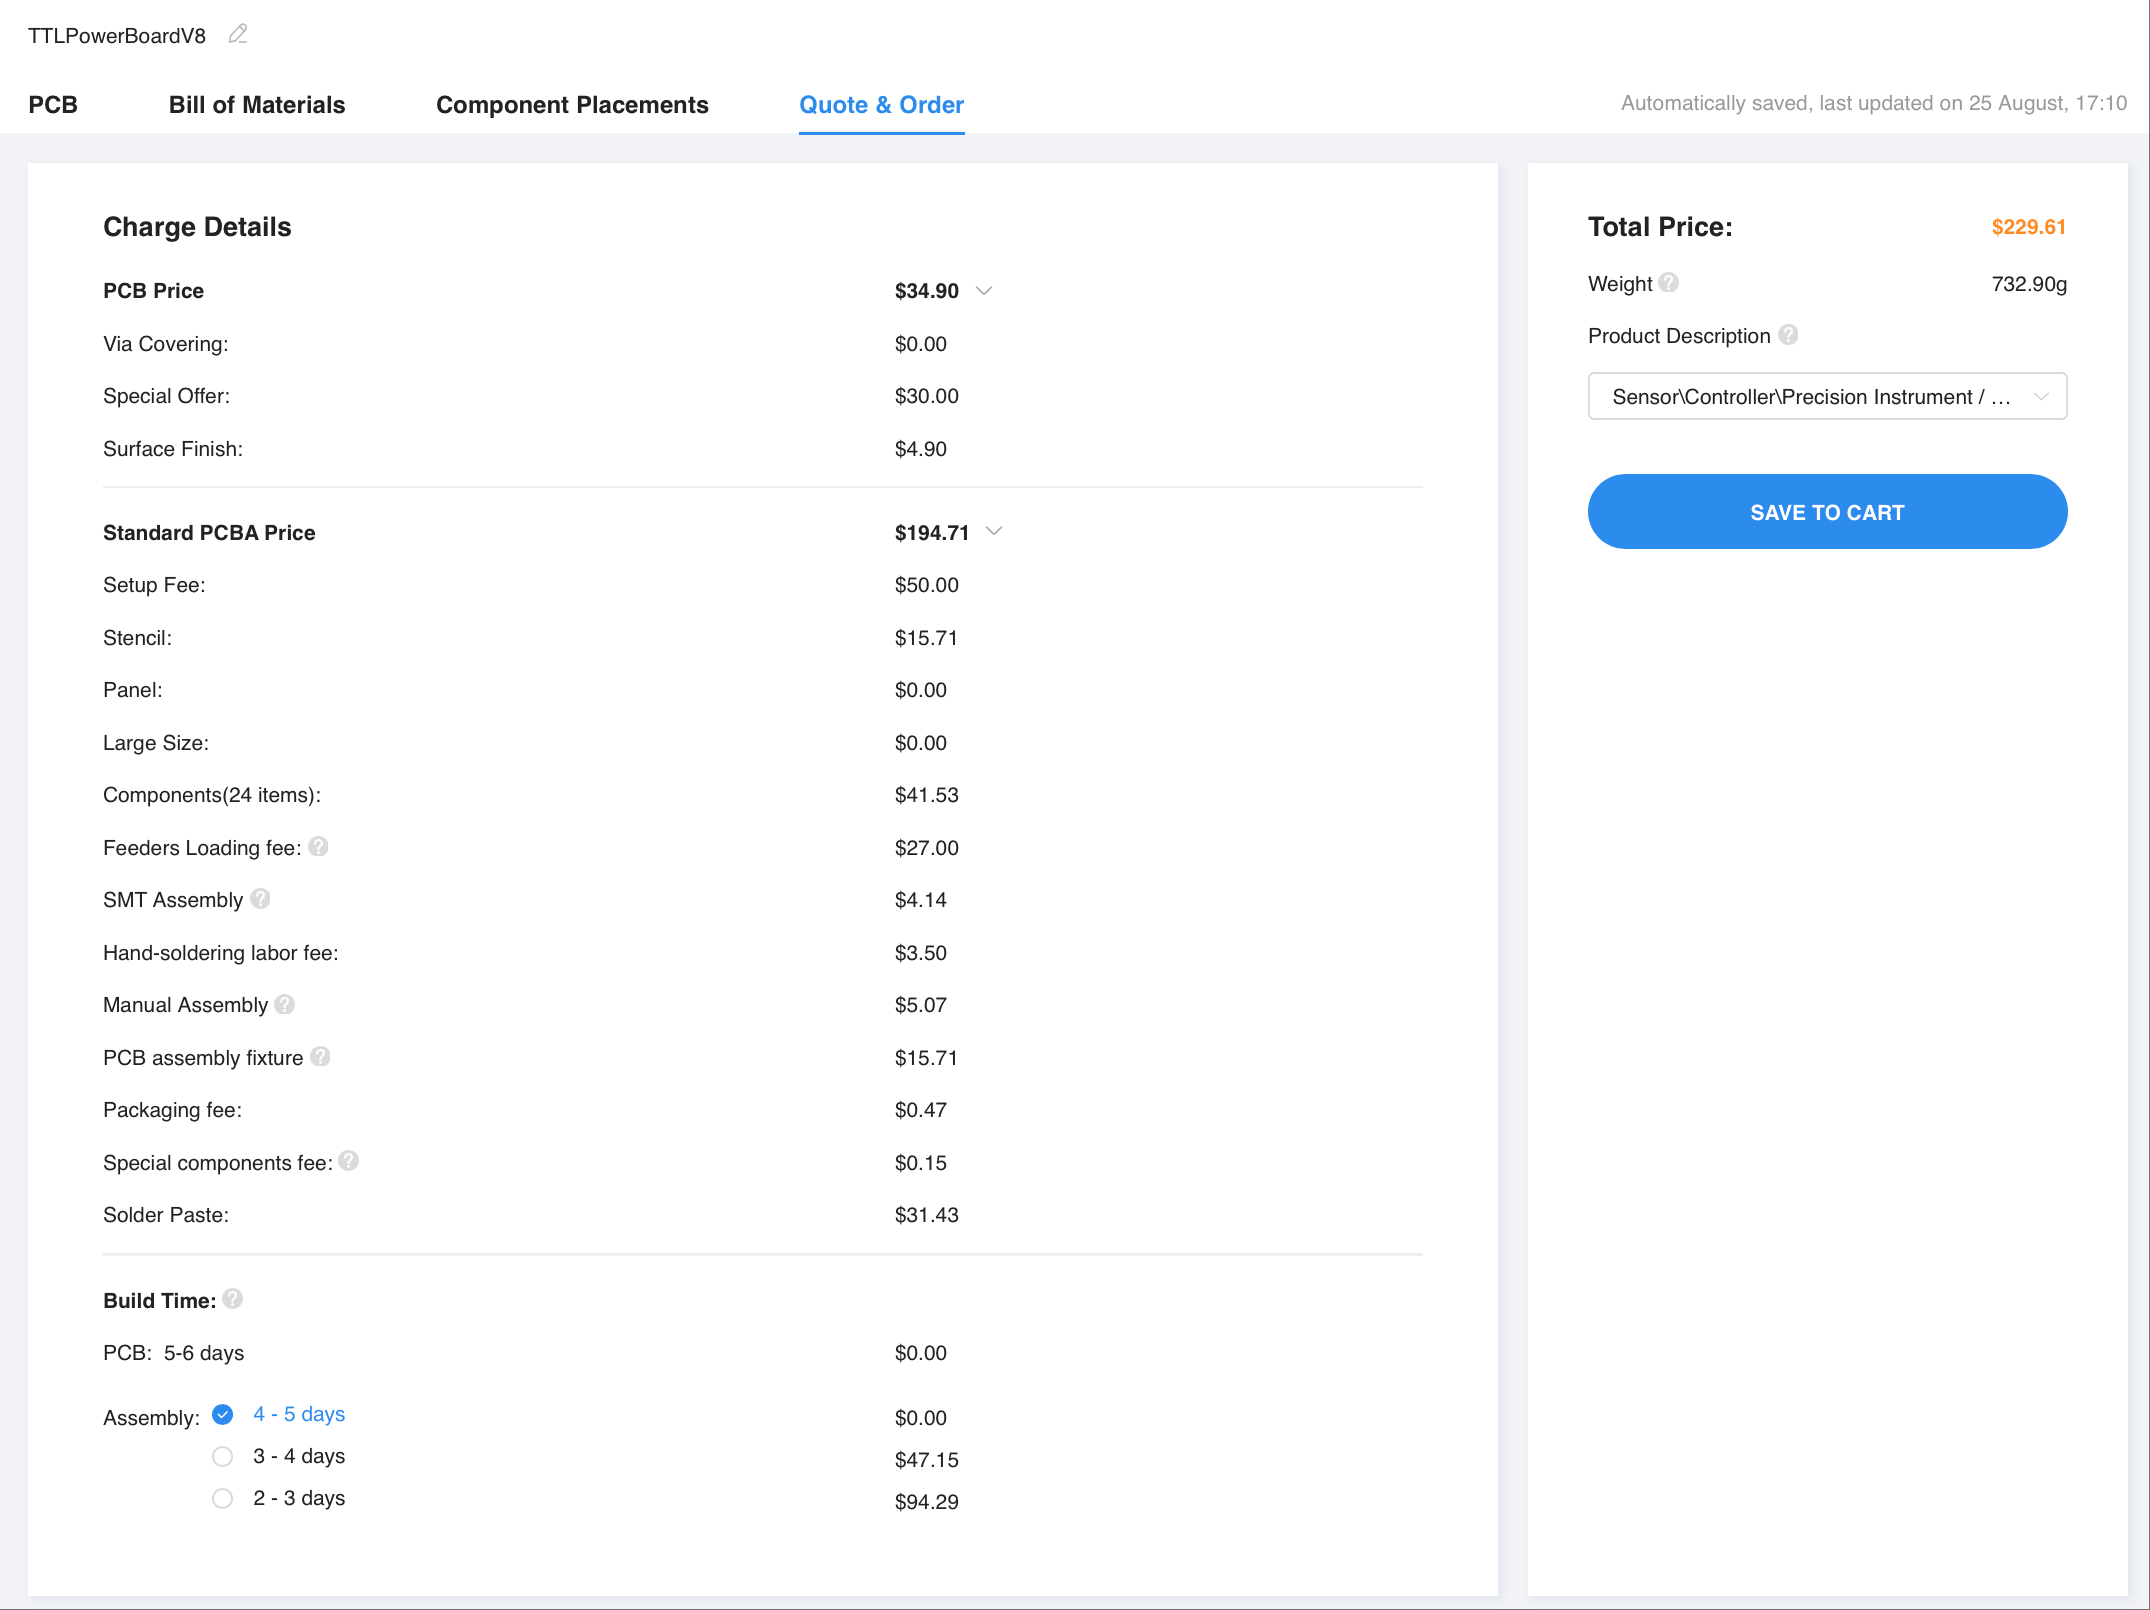Click help icon beside PCB assembly fixture
Screen dimensions: 2150x1610
(x=320, y=1057)
